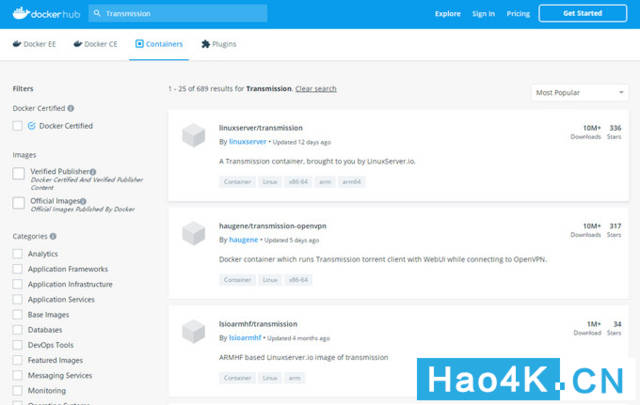
Task: Check the Base Images category
Action: coord(18,315)
